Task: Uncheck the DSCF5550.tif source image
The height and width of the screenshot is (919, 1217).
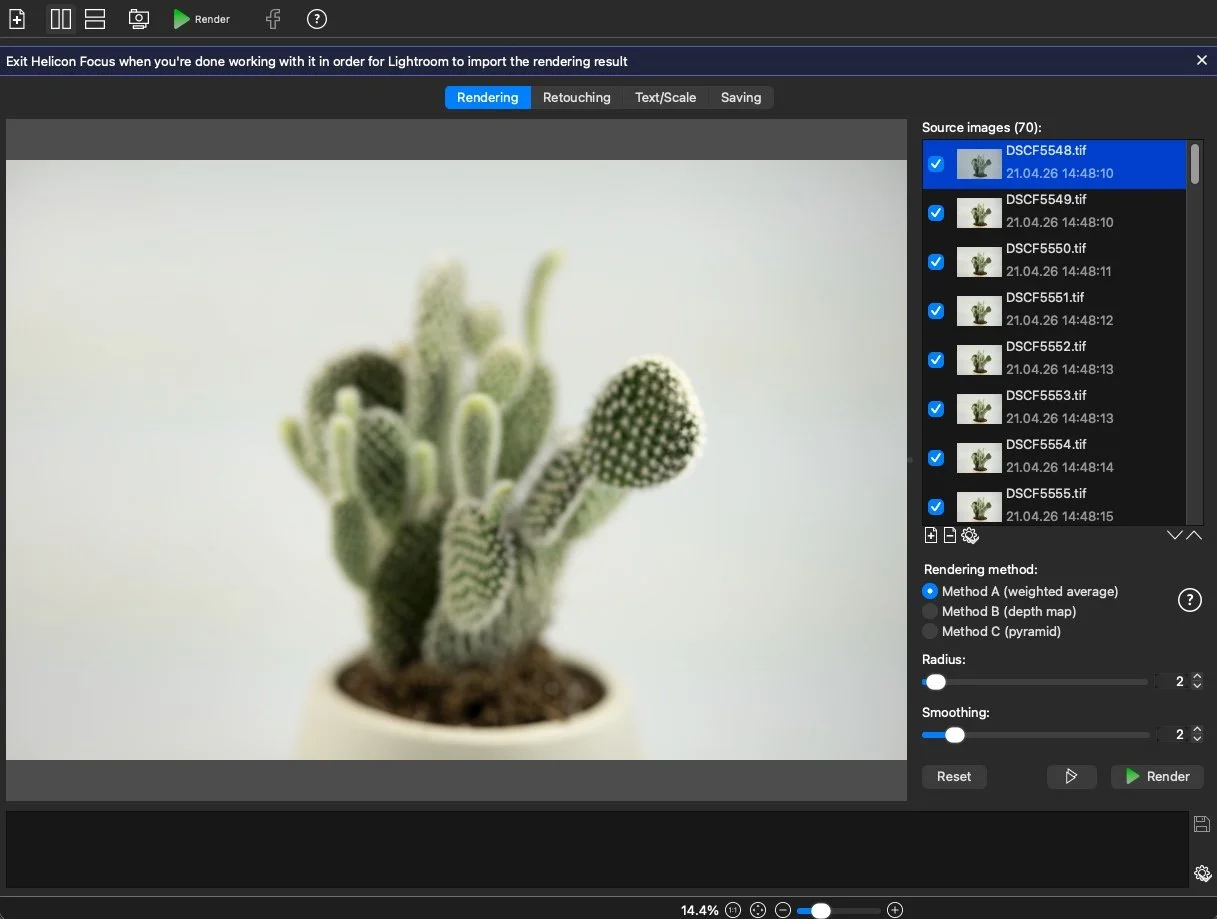Action: pos(936,262)
